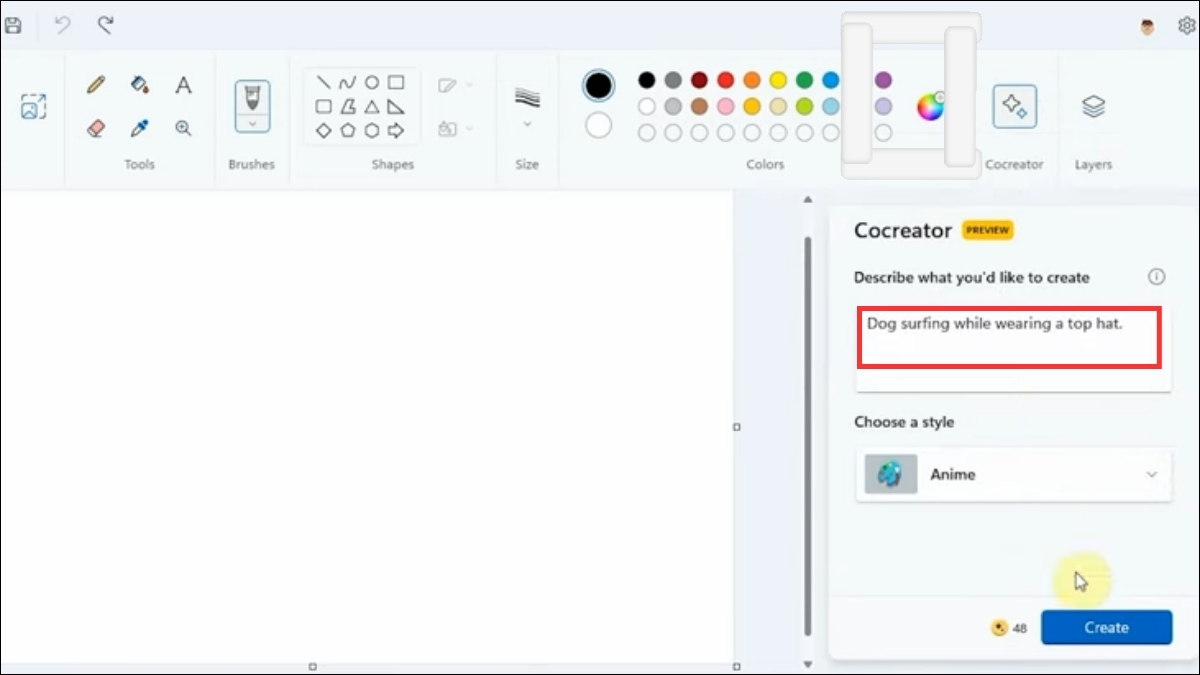The image size is (1200, 675).
Task: Click the info icon beside description label
Action: tap(1157, 277)
